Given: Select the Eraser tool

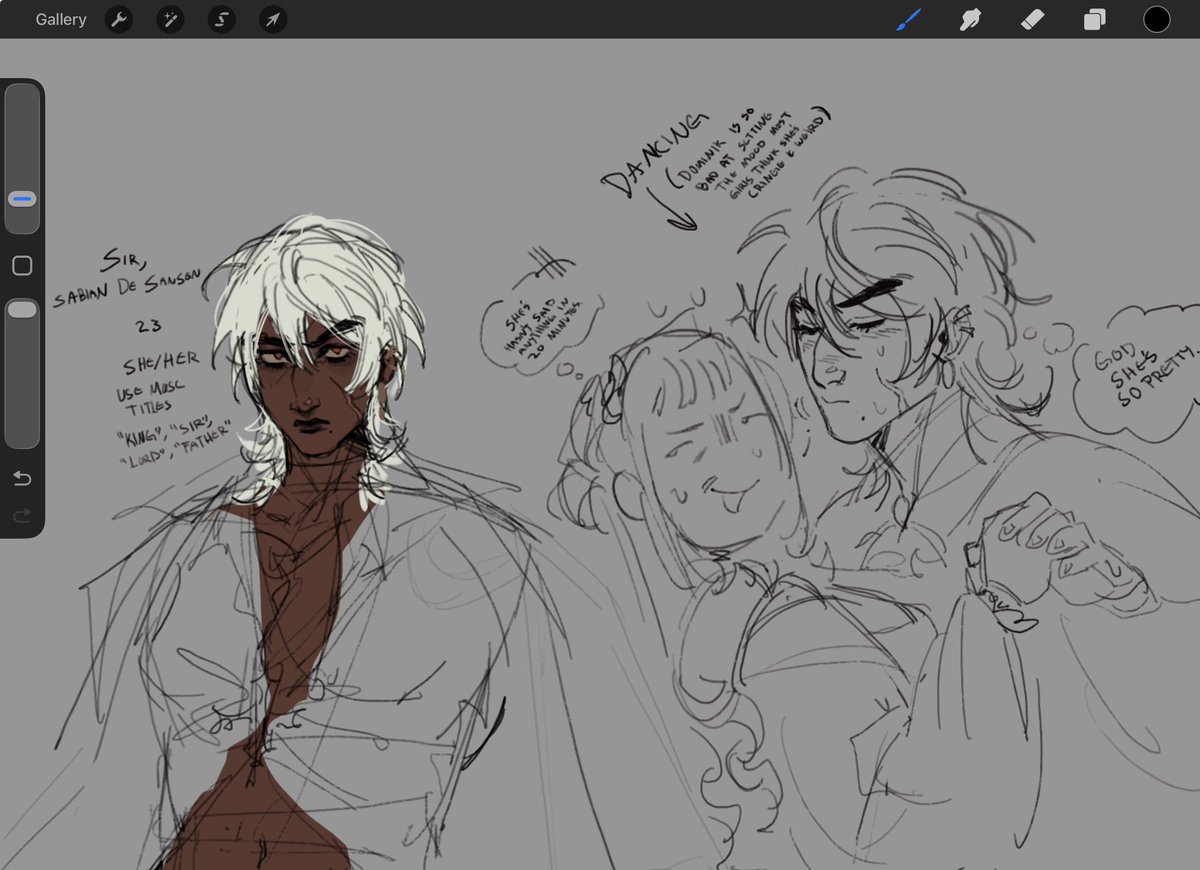Looking at the screenshot, I should [1033, 19].
